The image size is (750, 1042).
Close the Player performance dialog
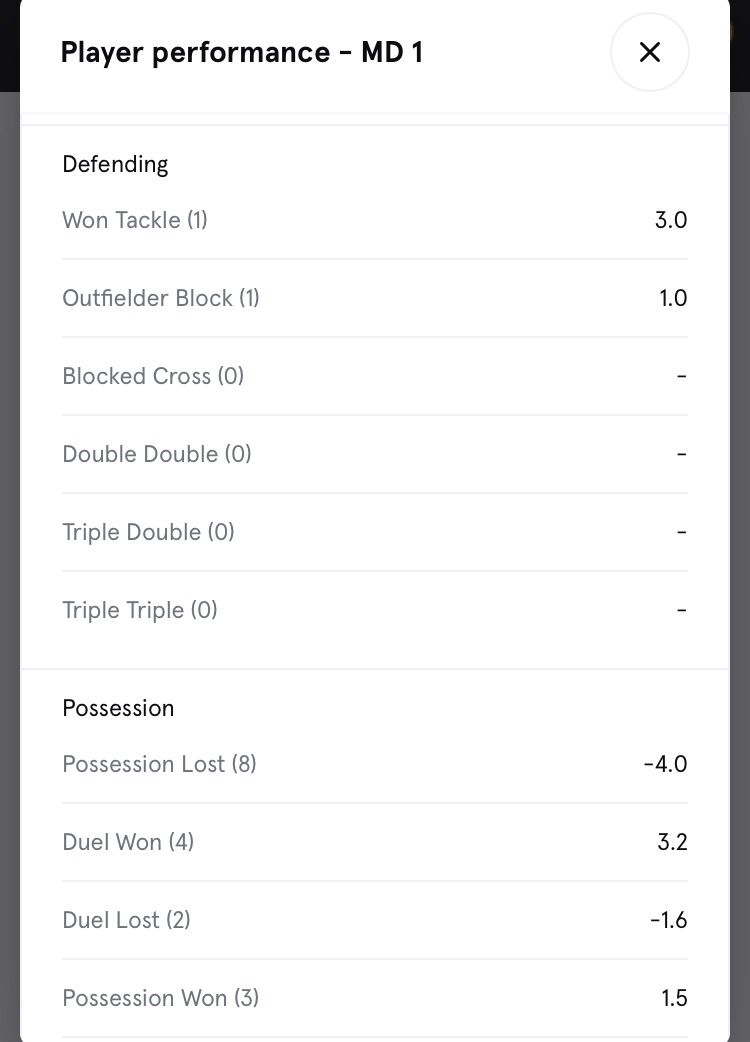coord(649,52)
